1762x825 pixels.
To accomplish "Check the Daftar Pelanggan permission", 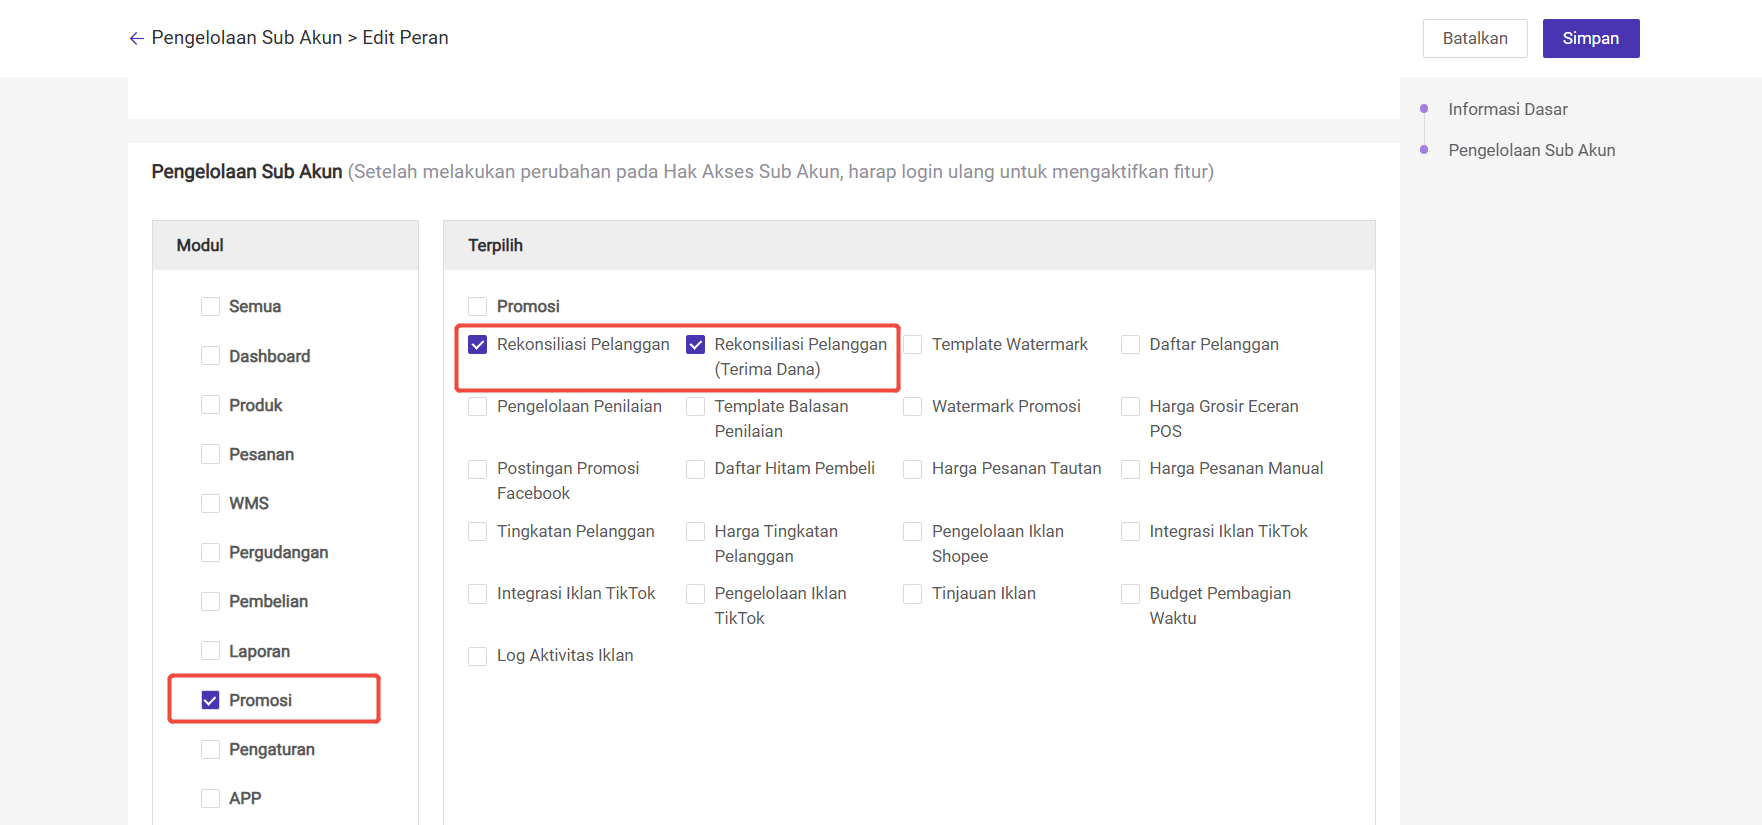I will tap(1131, 345).
